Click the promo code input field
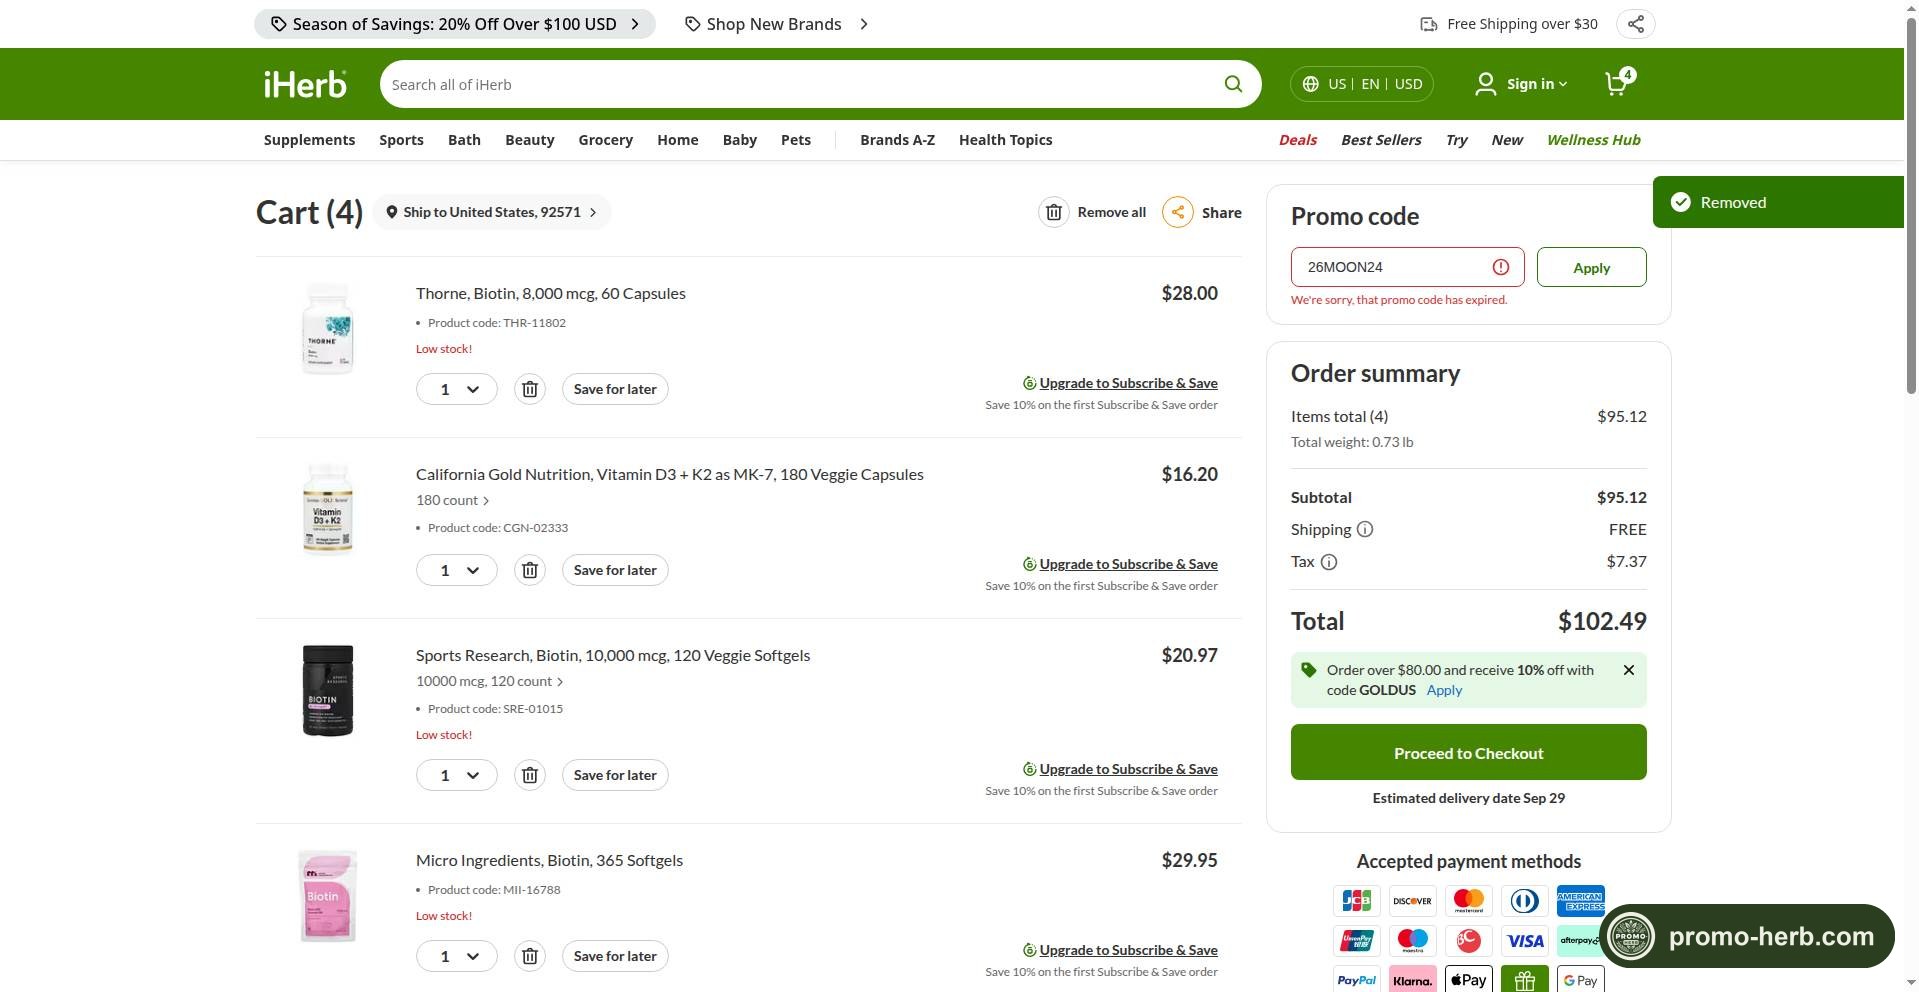Screen dimensions: 1919x992 pyautogui.click(x=1407, y=267)
